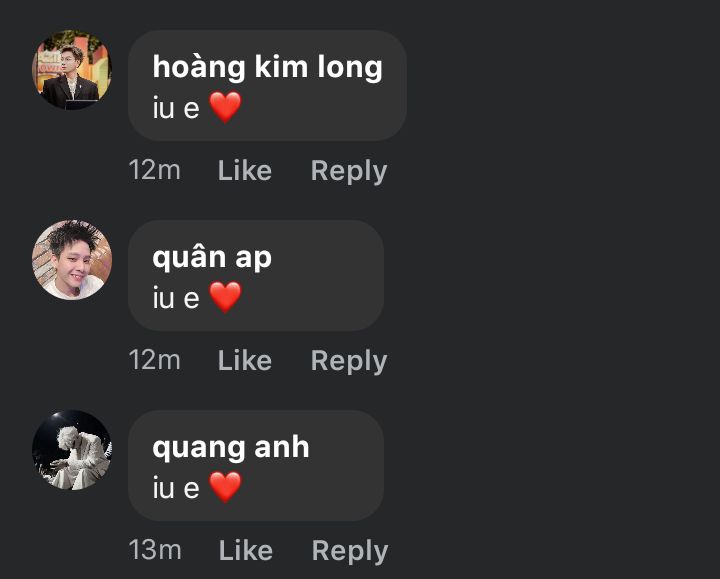Screen dimensions: 720x579
Task: Open quân ap's profile picture
Action: click(x=72, y=260)
